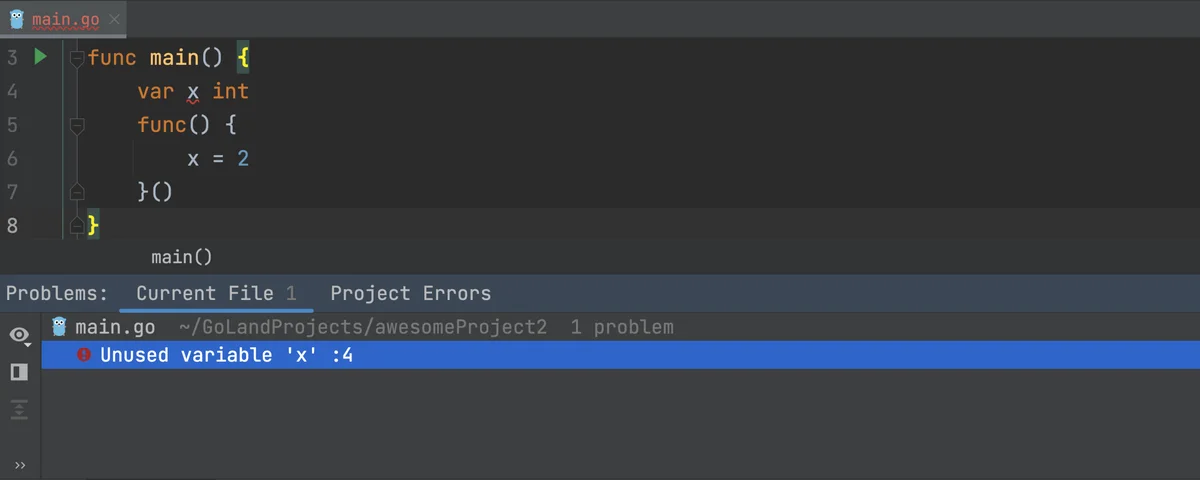Screen dimensions: 1200x480
Task: Select the Unused variable 'x' problem row
Action: pyautogui.click(x=620, y=355)
